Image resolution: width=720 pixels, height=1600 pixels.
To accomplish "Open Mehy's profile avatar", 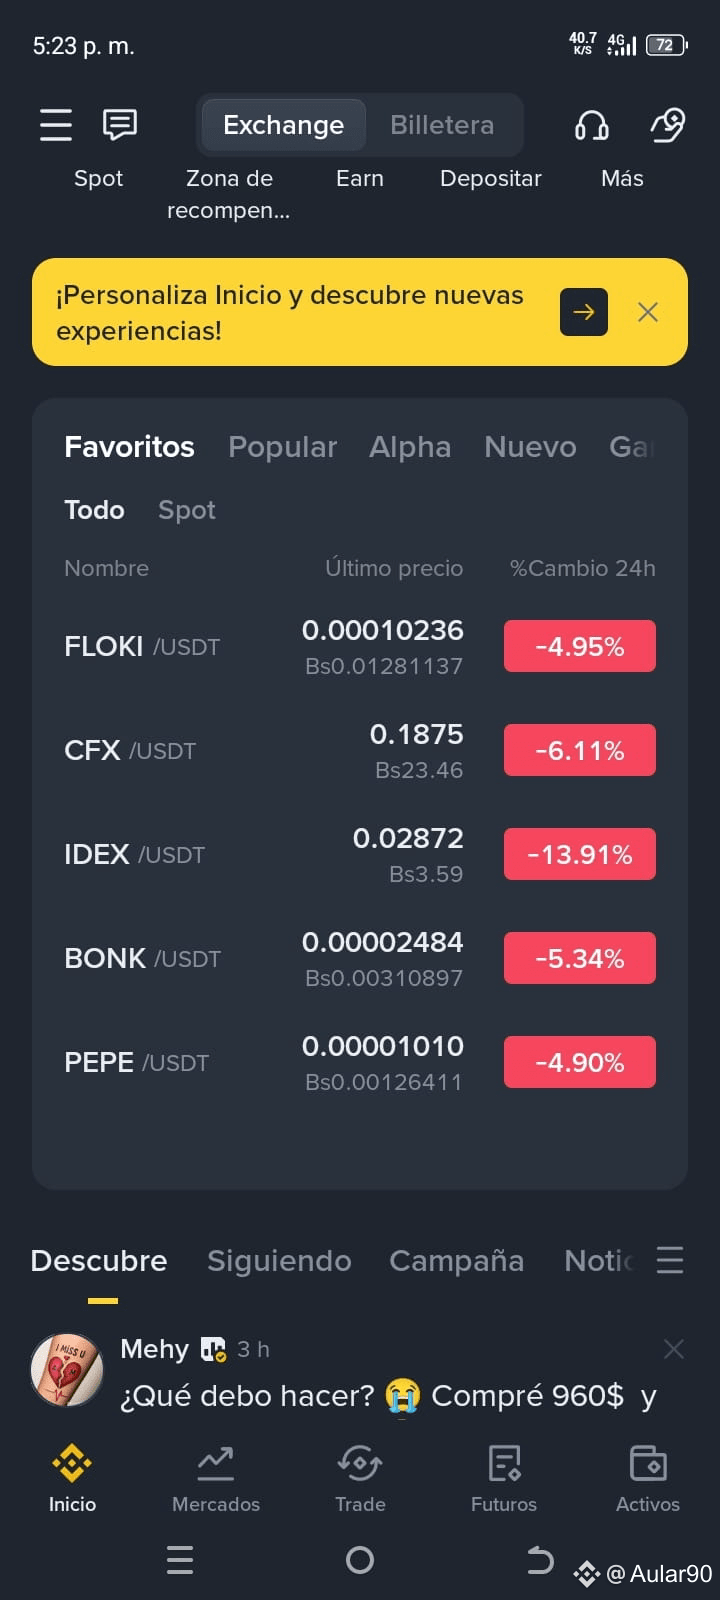I will coord(67,1370).
